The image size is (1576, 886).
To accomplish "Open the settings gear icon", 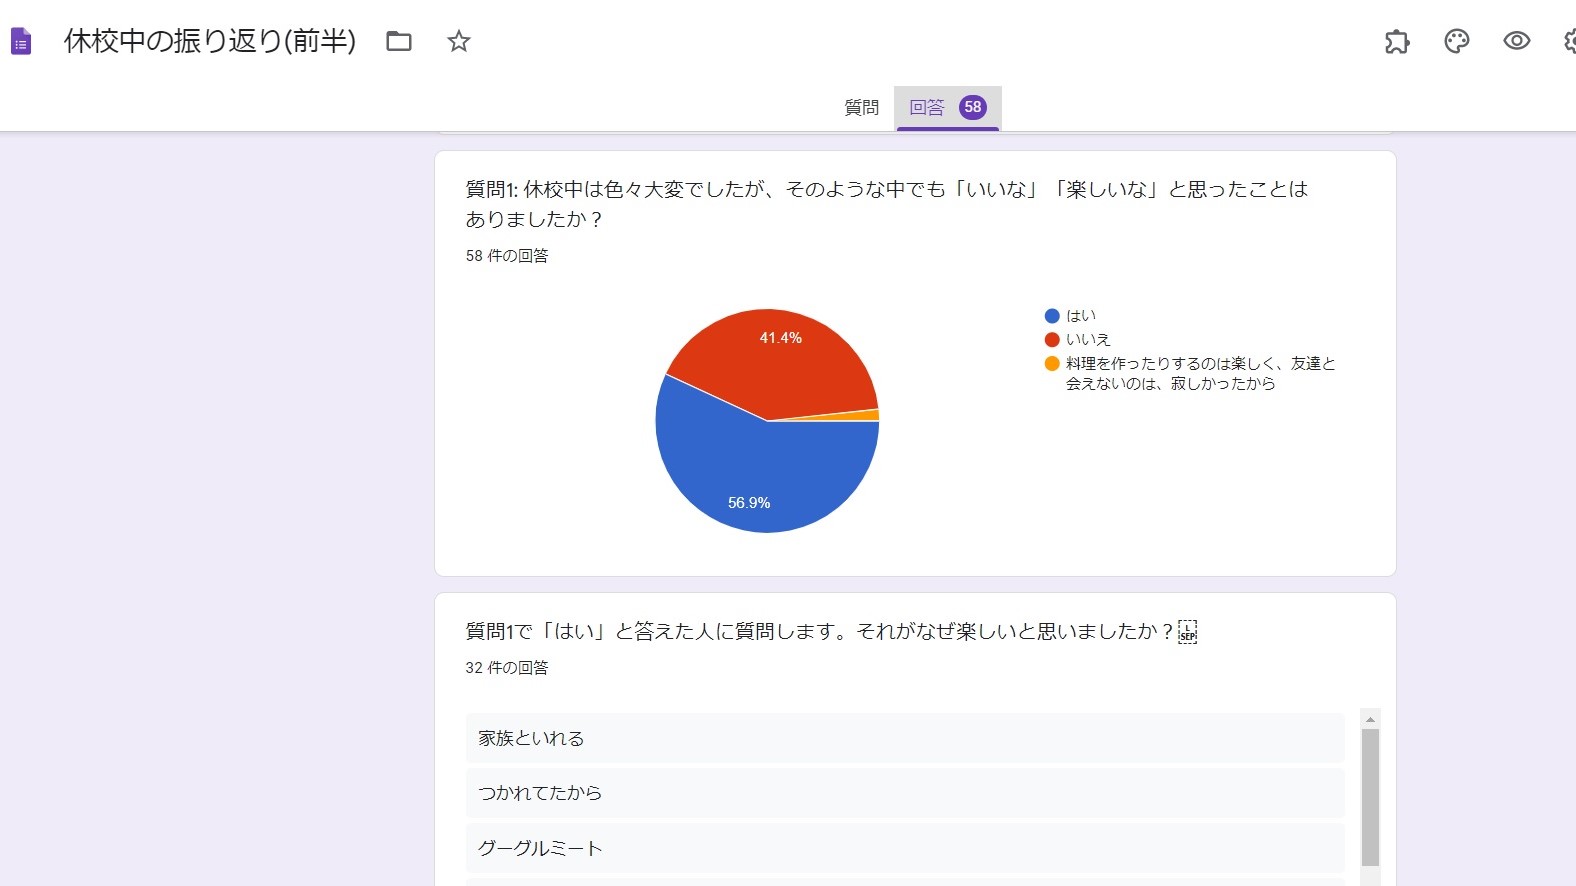I will coord(1570,41).
